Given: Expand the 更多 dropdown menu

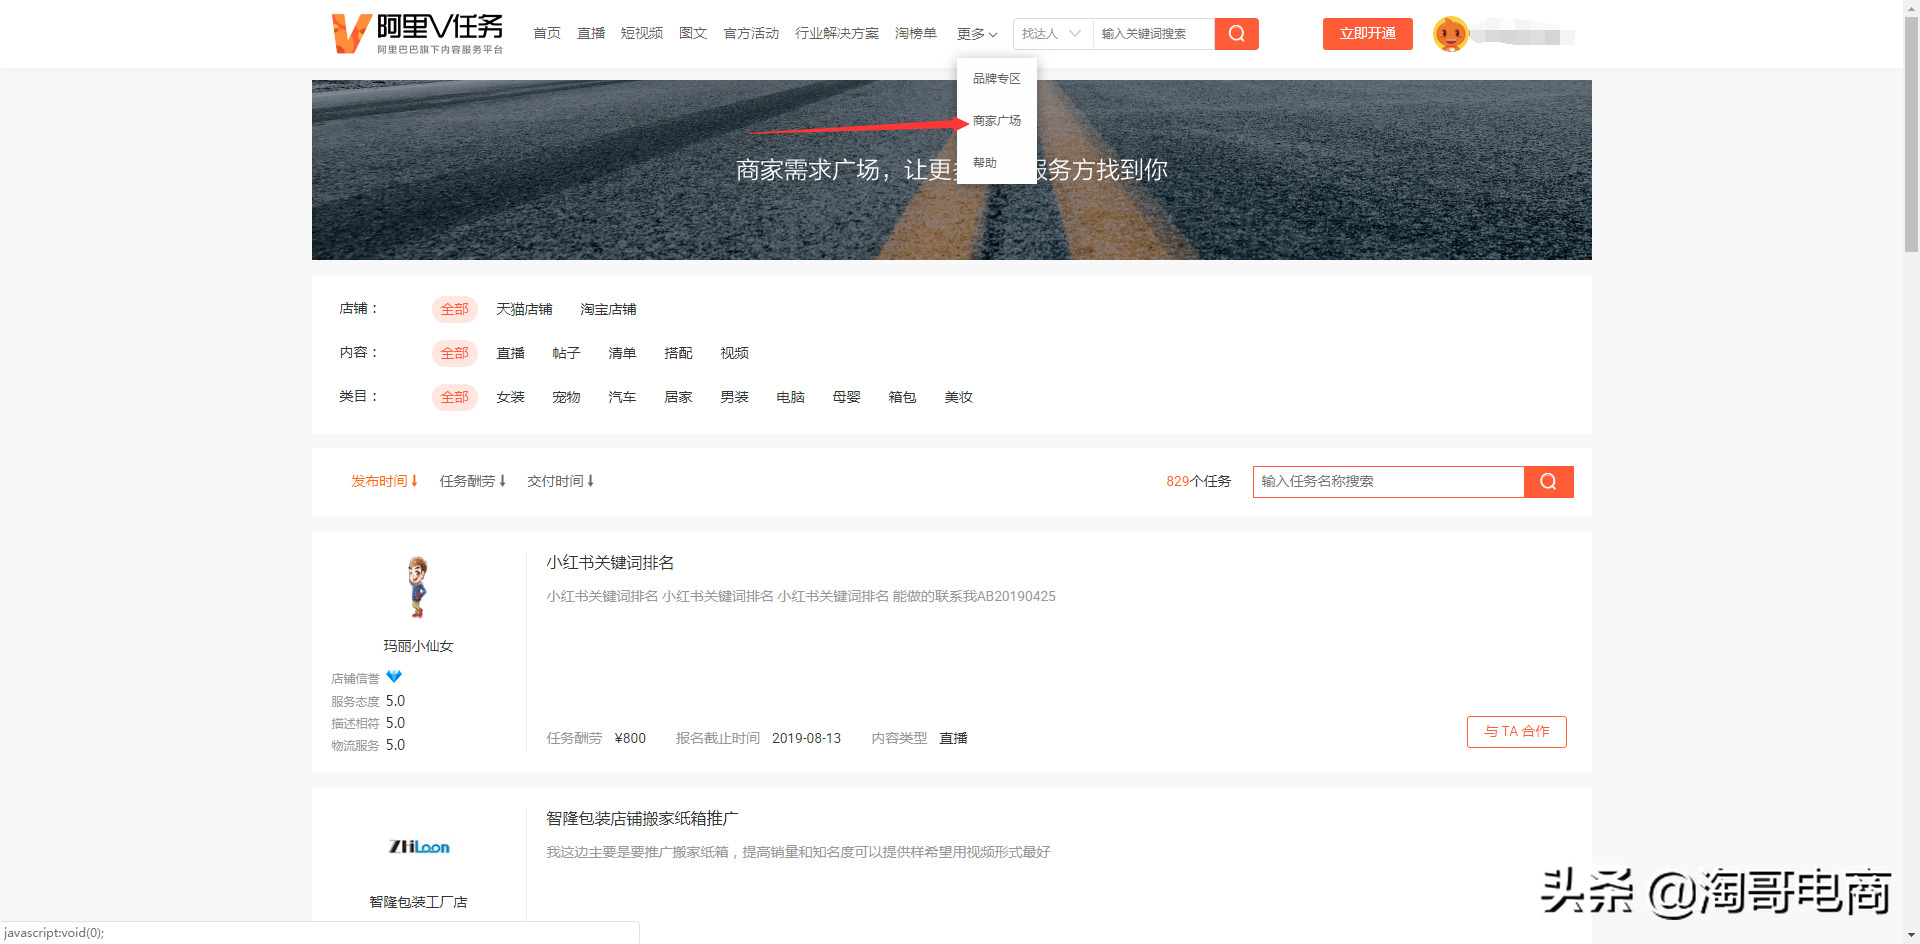Looking at the screenshot, I should point(976,34).
